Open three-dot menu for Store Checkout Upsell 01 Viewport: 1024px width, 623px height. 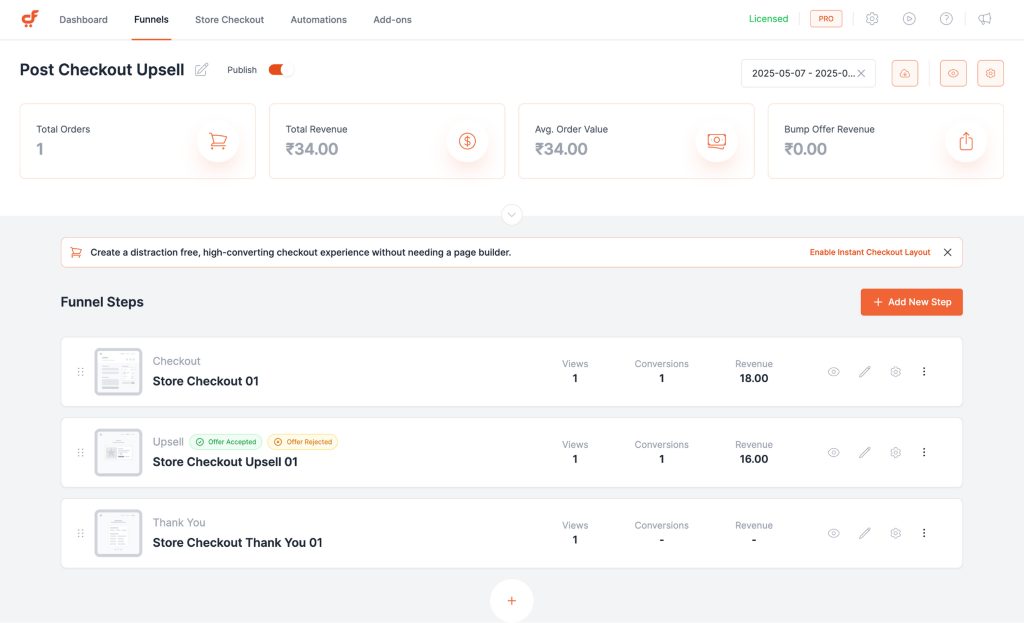924,452
